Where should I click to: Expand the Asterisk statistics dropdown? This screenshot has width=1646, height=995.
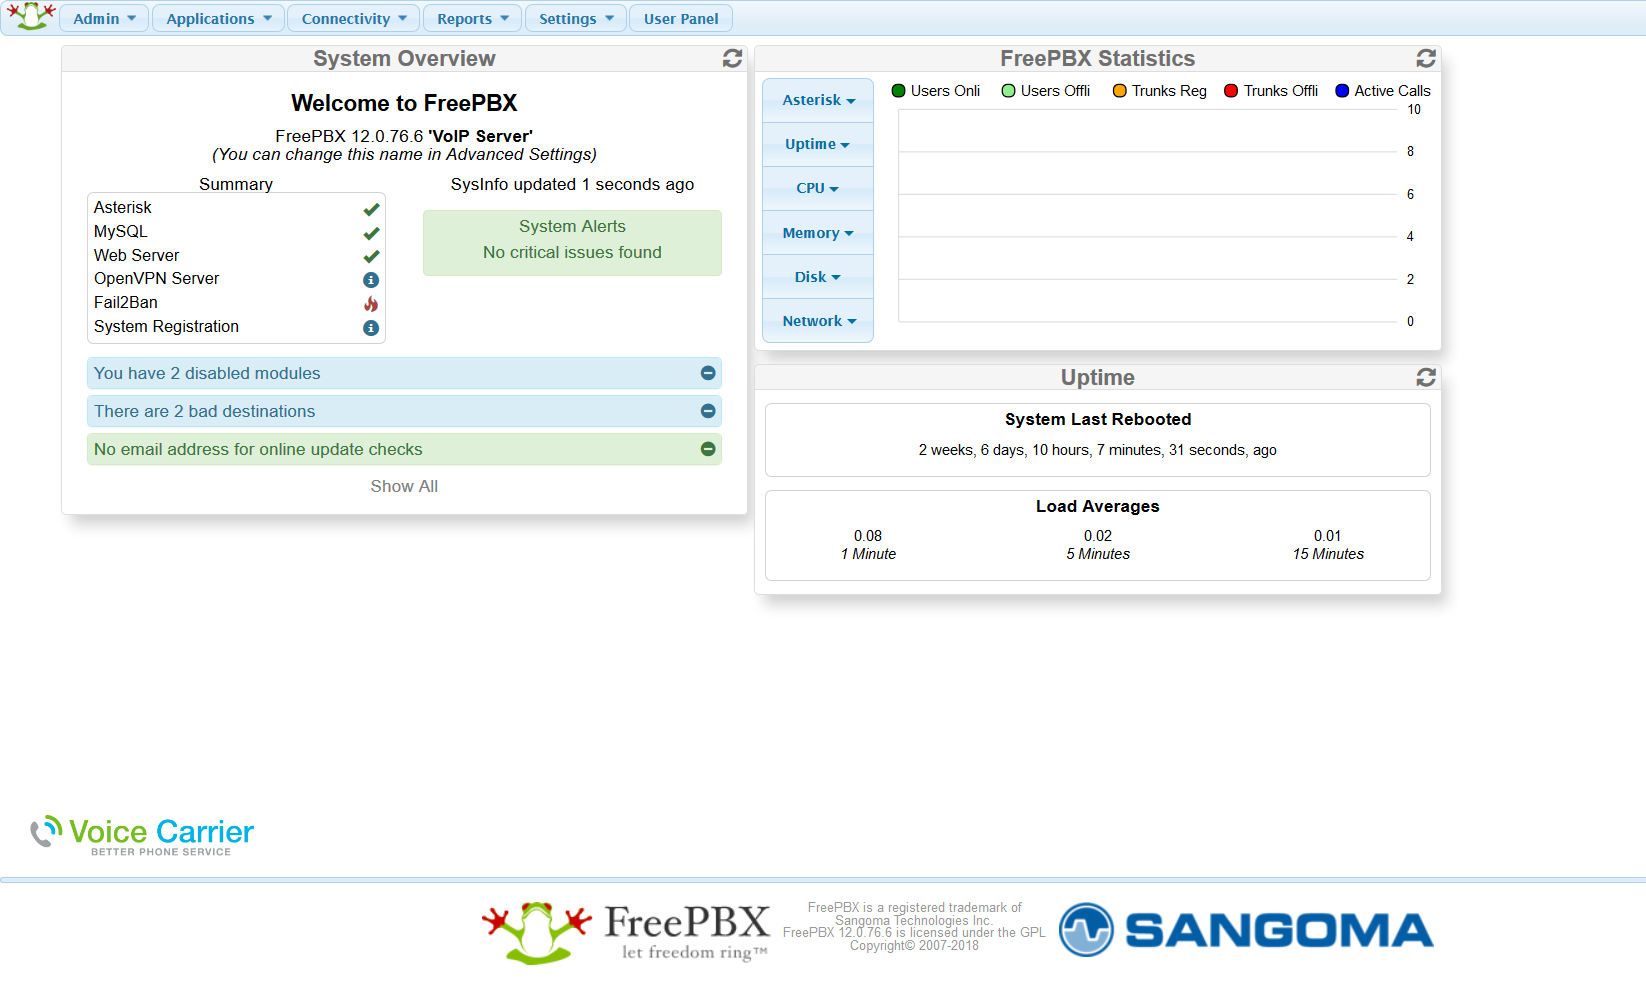[818, 100]
